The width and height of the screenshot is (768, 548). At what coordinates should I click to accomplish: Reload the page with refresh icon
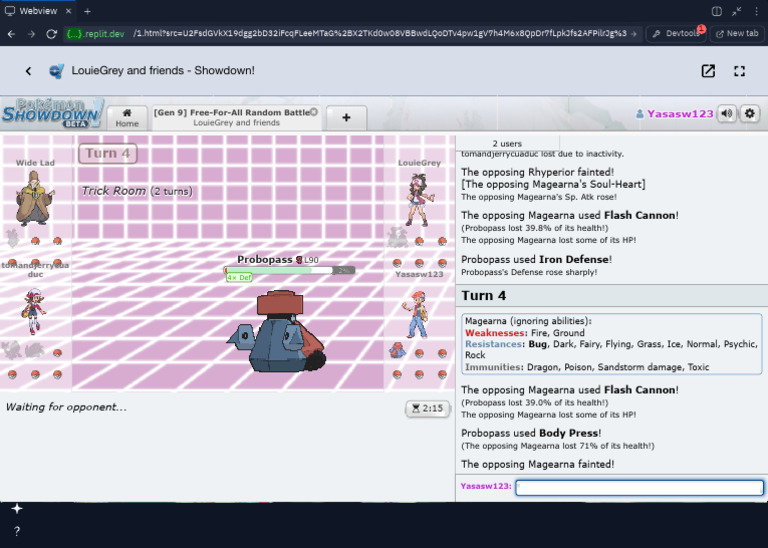(49, 33)
